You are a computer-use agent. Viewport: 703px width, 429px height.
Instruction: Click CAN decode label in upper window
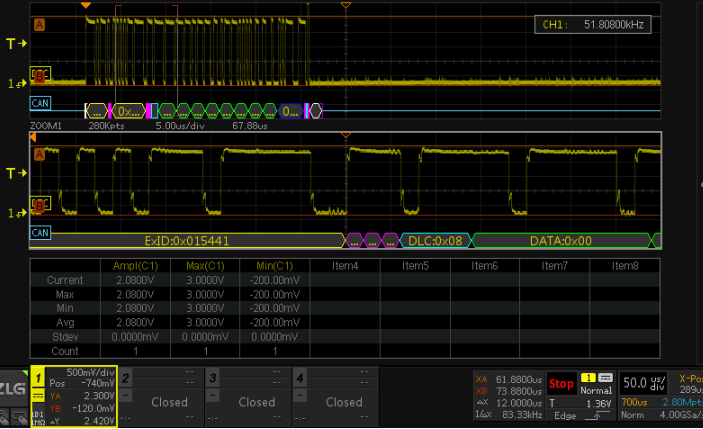coord(40,103)
